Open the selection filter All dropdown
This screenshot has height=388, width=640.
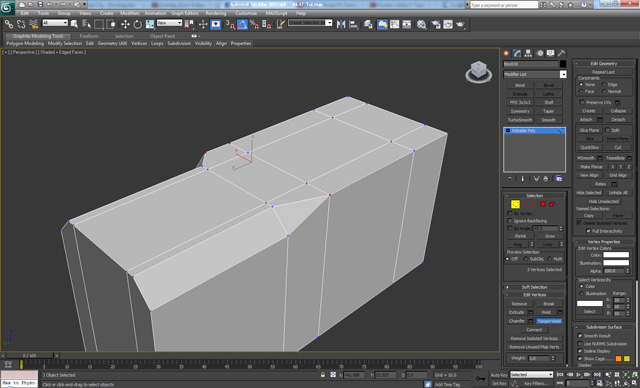coord(55,23)
